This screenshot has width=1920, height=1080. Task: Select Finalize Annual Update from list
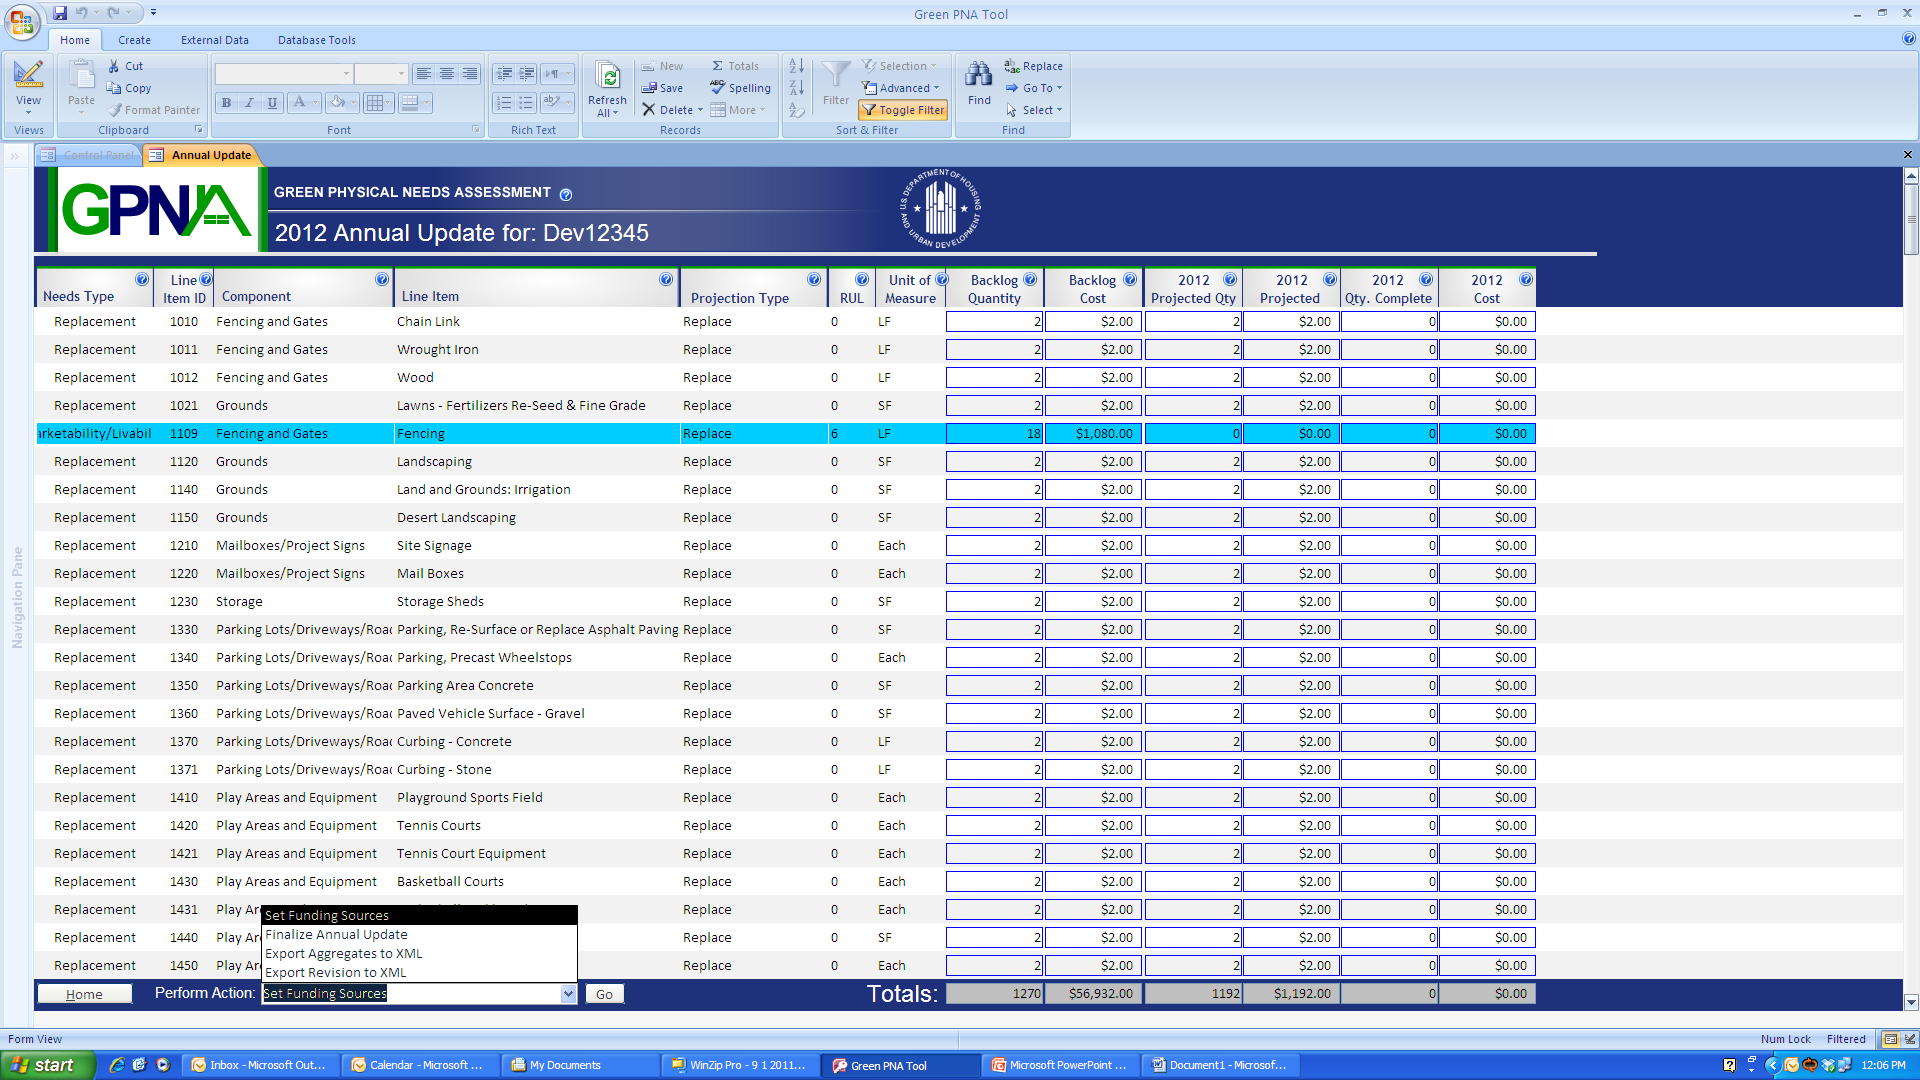(x=336, y=935)
